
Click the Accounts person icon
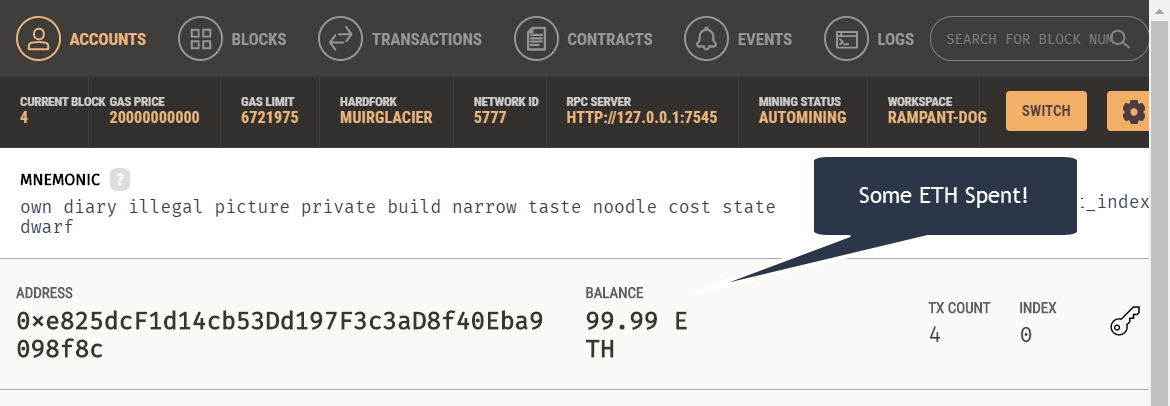click(39, 39)
